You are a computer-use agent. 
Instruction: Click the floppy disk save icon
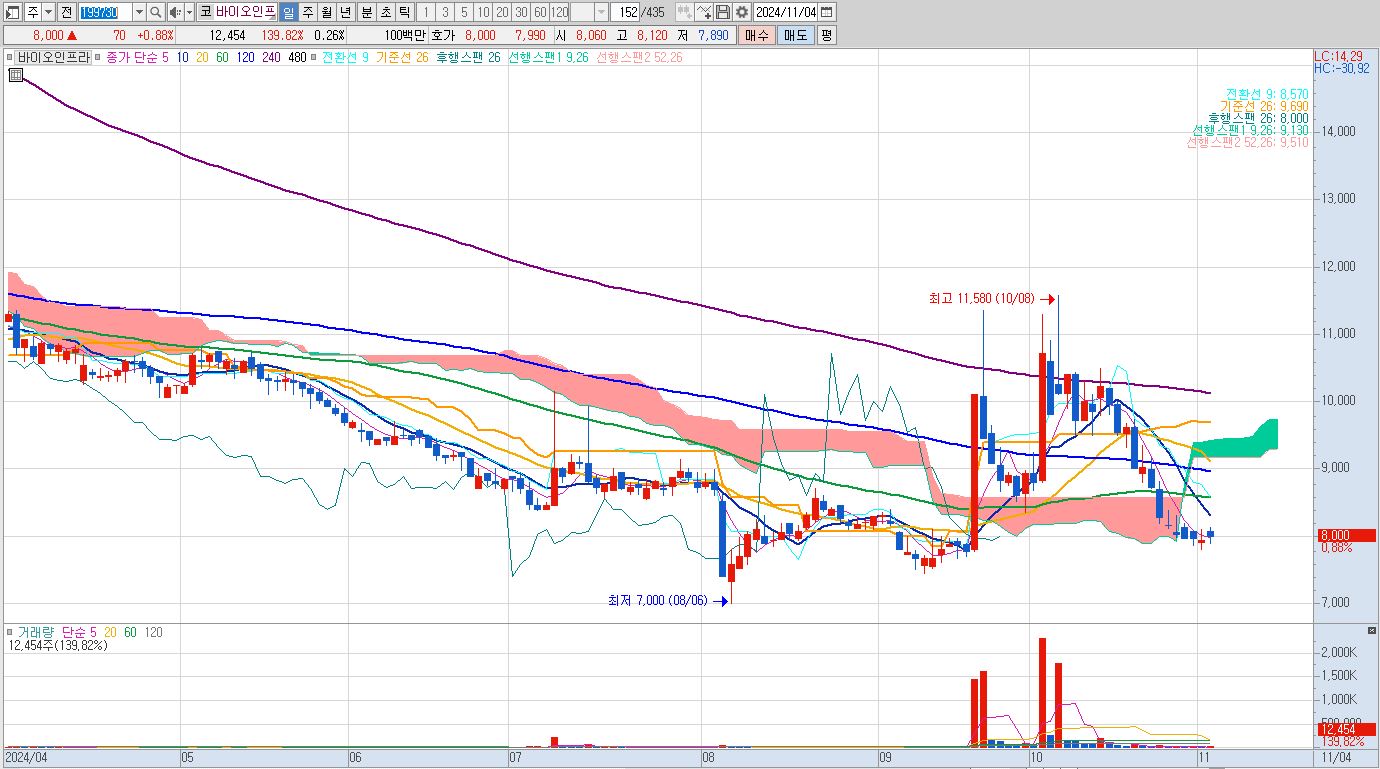[x=723, y=12]
